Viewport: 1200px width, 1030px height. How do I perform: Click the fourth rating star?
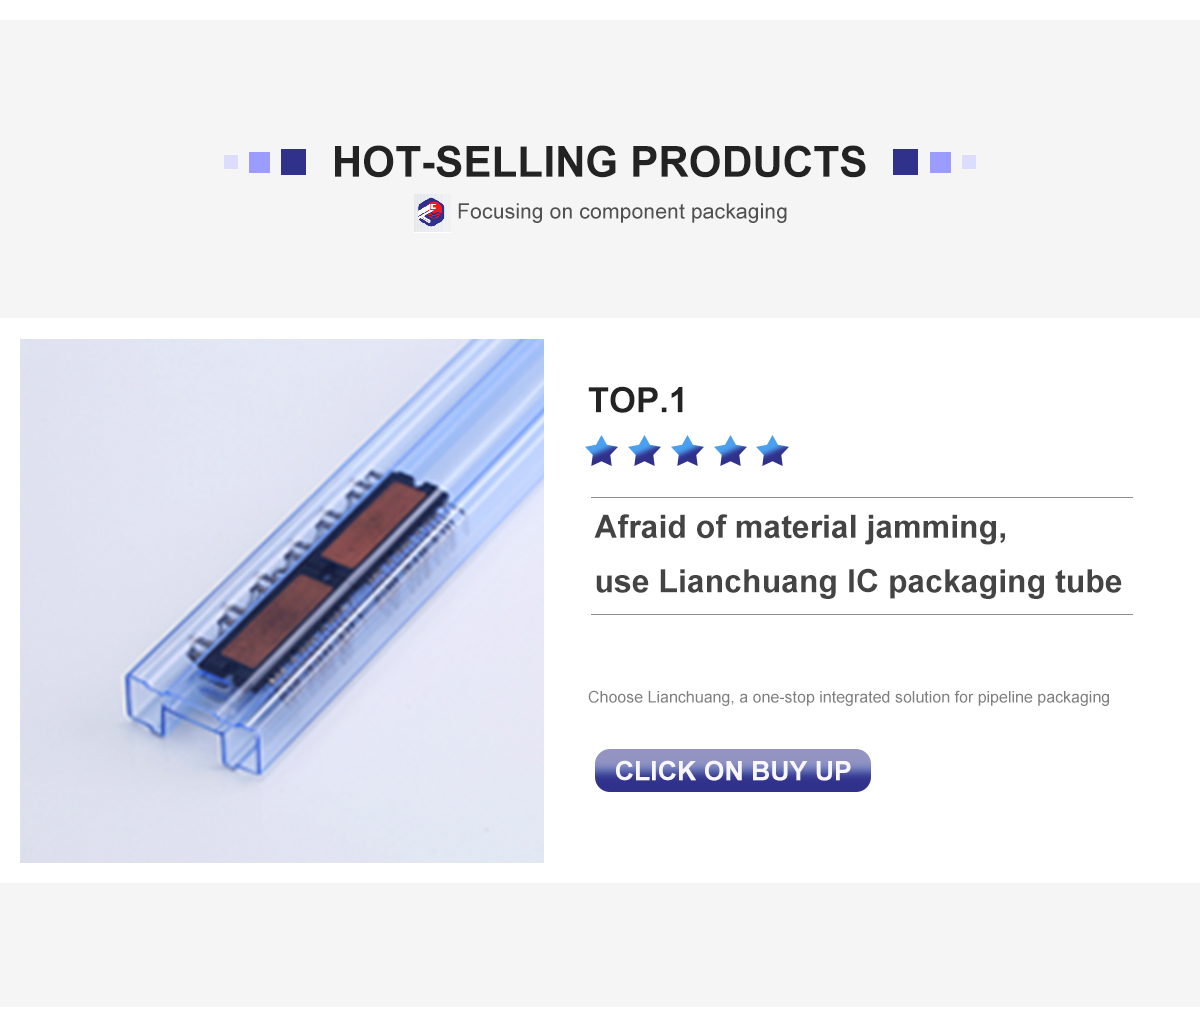[x=730, y=451]
